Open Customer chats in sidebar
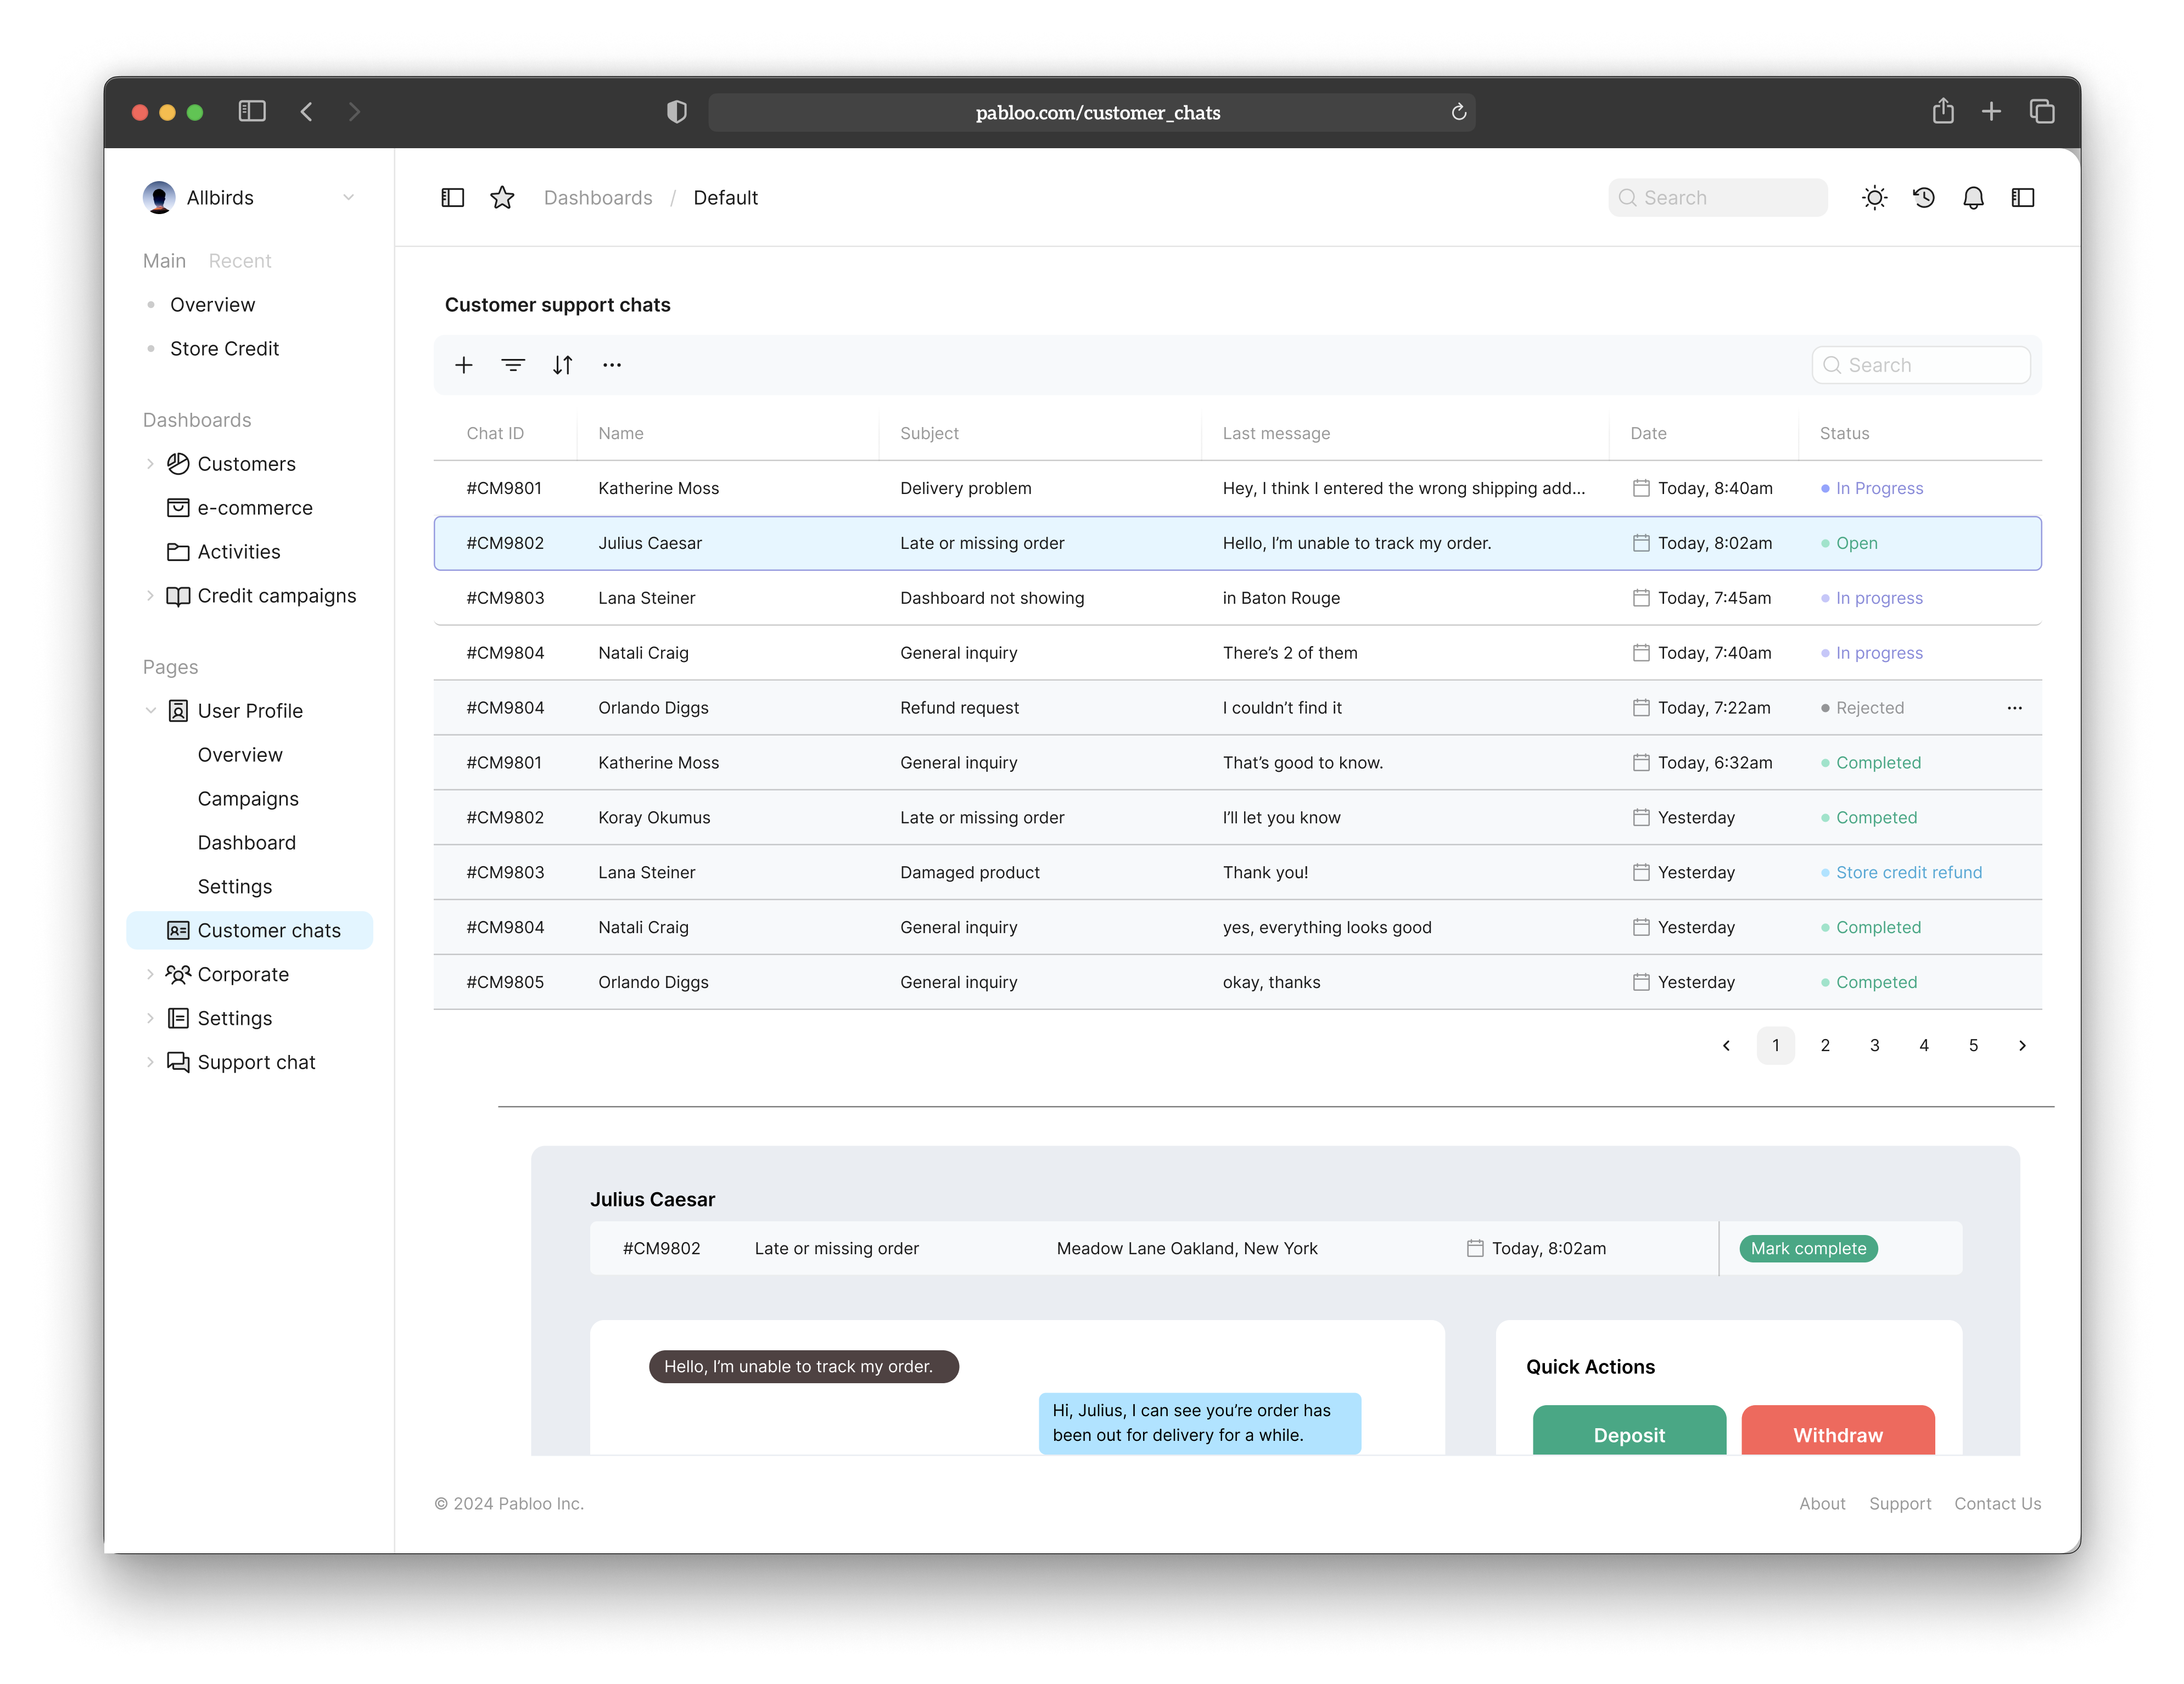Viewport: 2184px width, 1684px height. tap(268, 930)
